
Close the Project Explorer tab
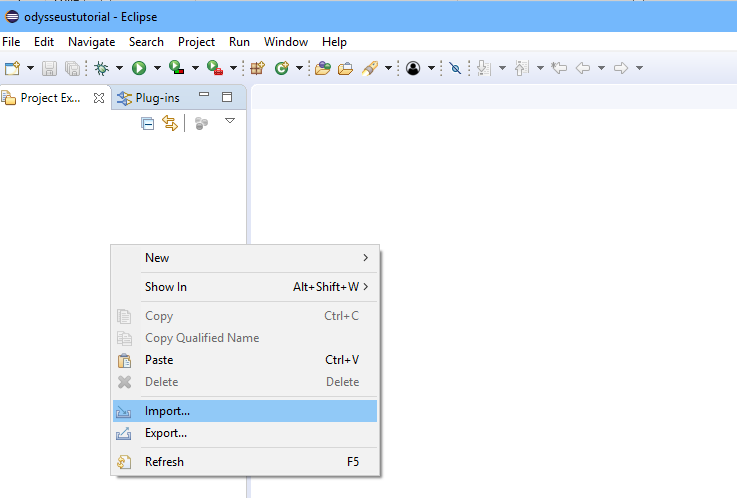[99, 98]
